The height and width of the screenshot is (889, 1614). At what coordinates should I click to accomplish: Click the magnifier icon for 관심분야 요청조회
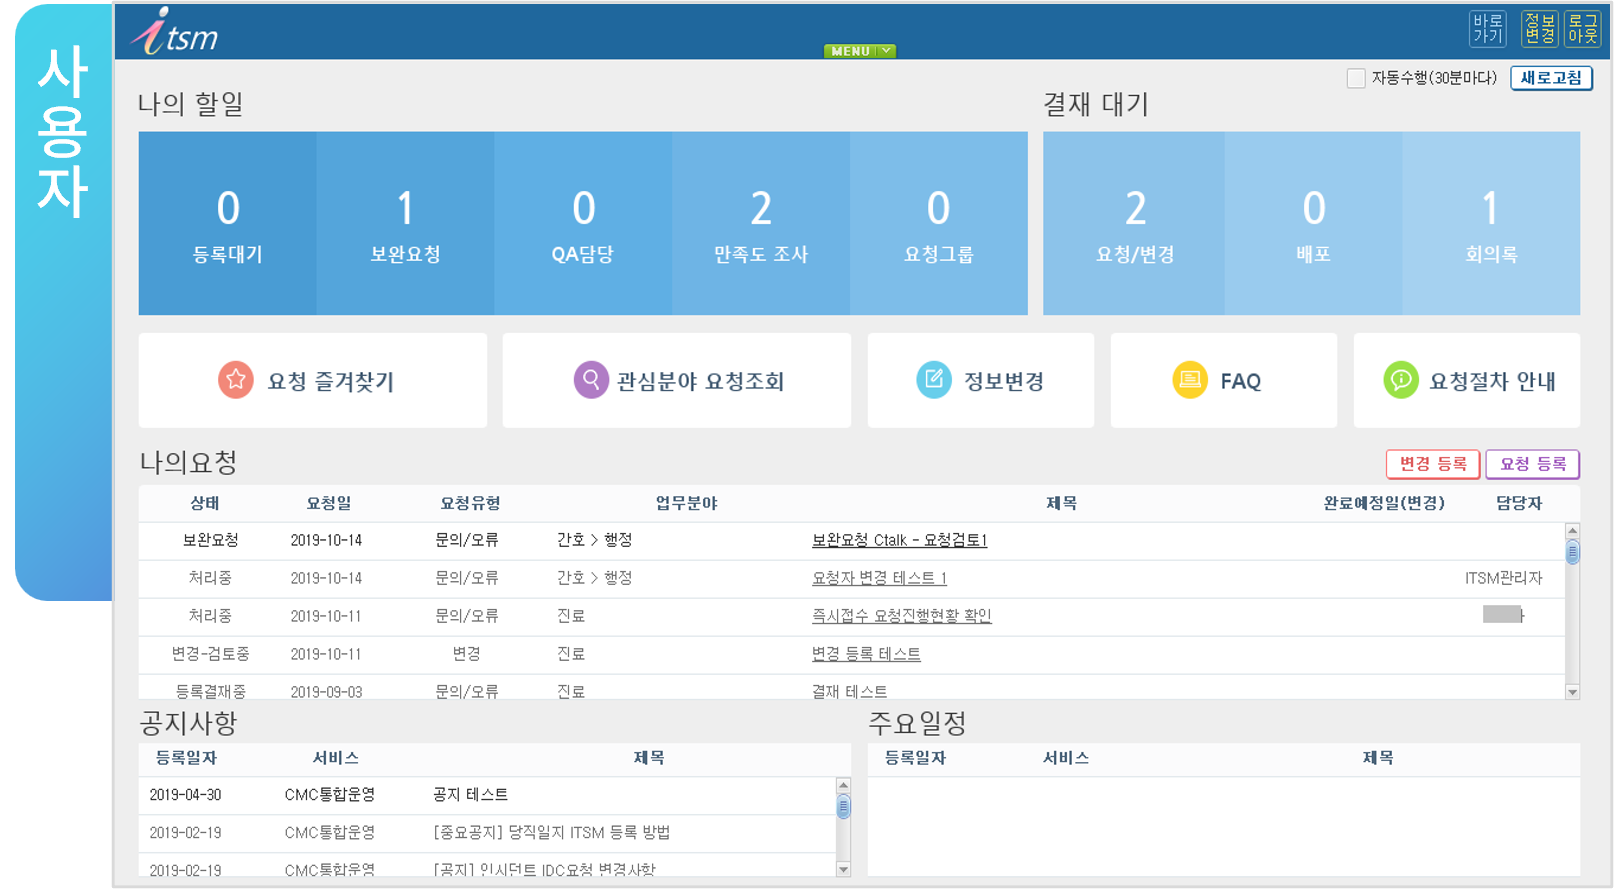pyautogui.click(x=591, y=381)
